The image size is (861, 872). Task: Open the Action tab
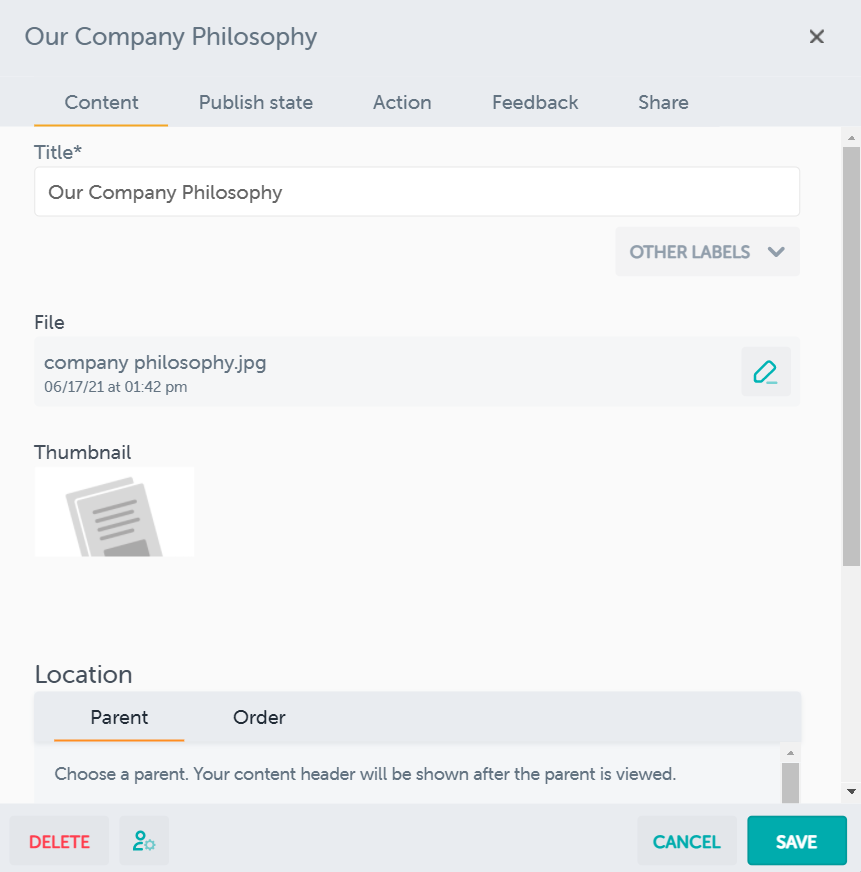pos(402,102)
